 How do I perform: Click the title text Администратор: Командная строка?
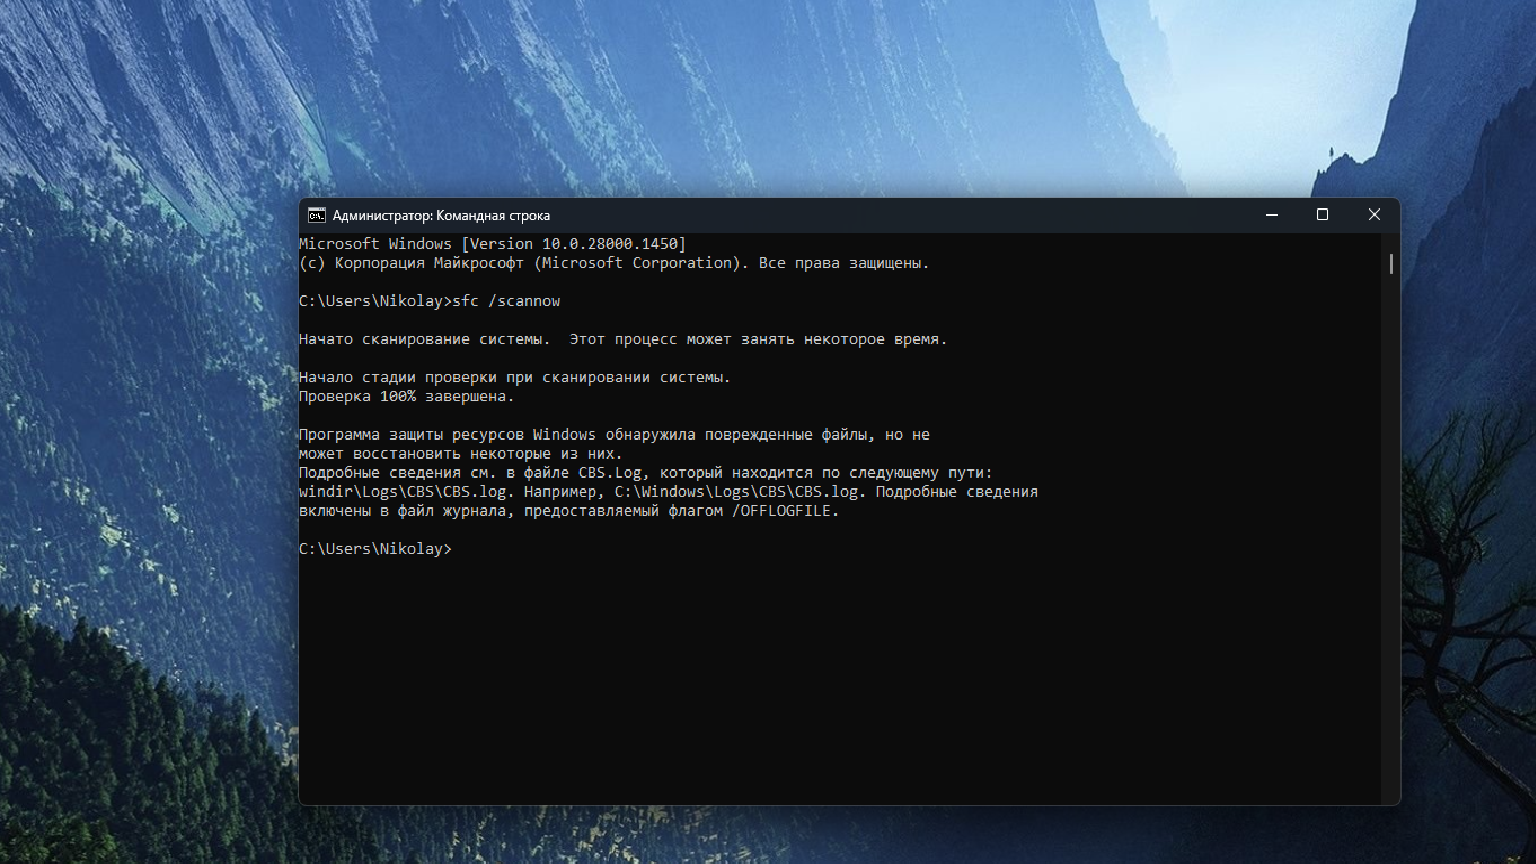click(x=441, y=215)
